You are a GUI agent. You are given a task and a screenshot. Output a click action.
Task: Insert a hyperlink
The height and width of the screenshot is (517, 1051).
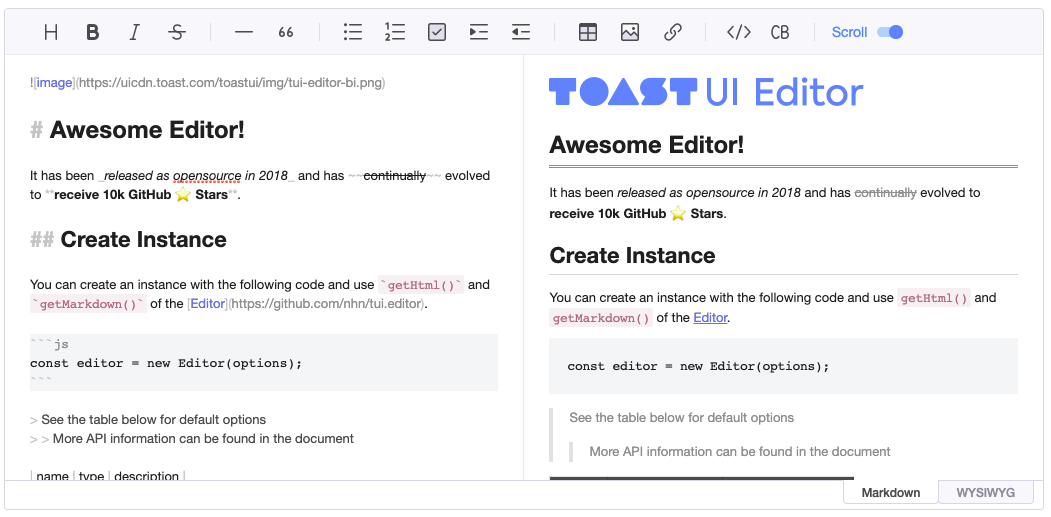pos(673,32)
